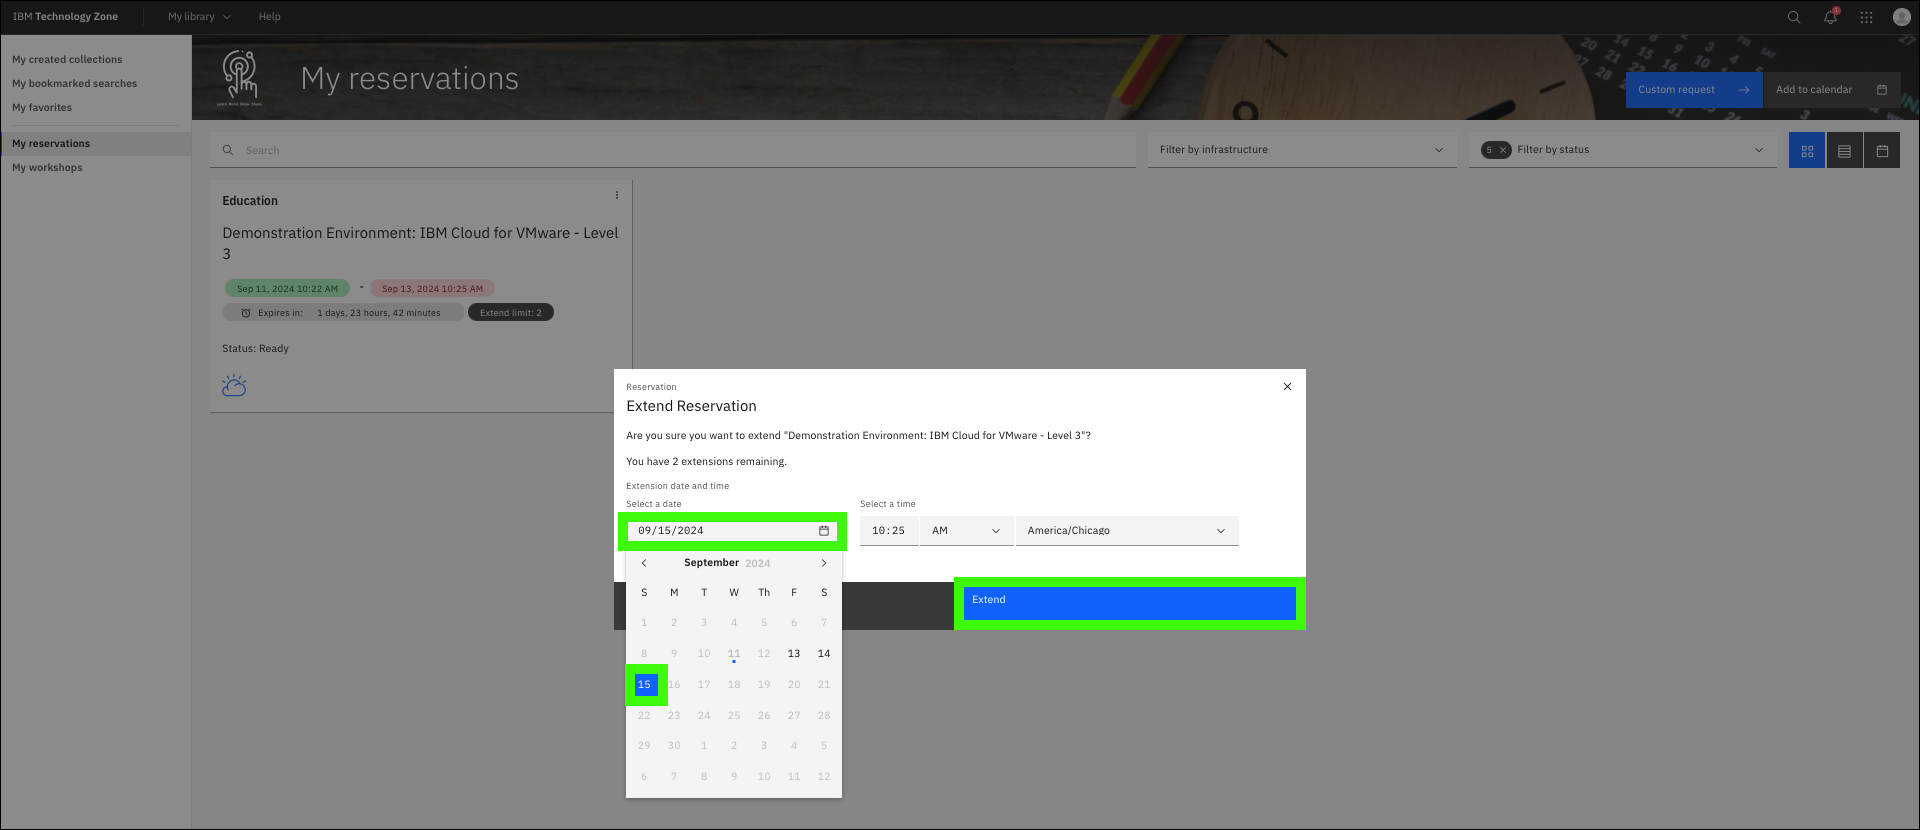Go to My workshops
The height and width of the screenshot is (830, 1920).
point(47,168)
